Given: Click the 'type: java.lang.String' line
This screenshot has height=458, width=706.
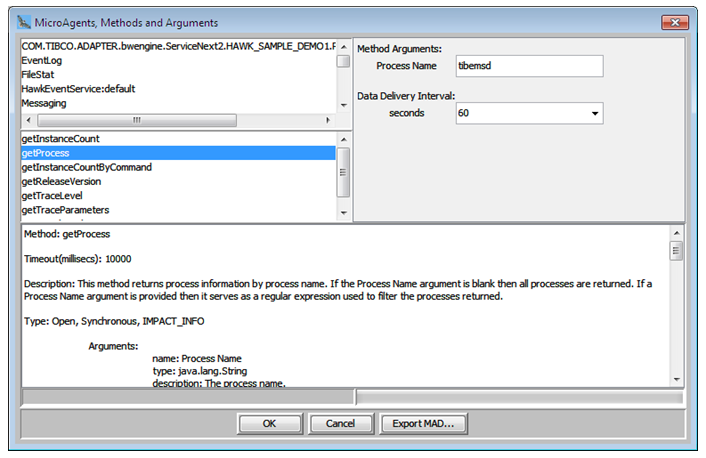Looking at the screenshot, I should pyautogui.click(x=200, y=371).
